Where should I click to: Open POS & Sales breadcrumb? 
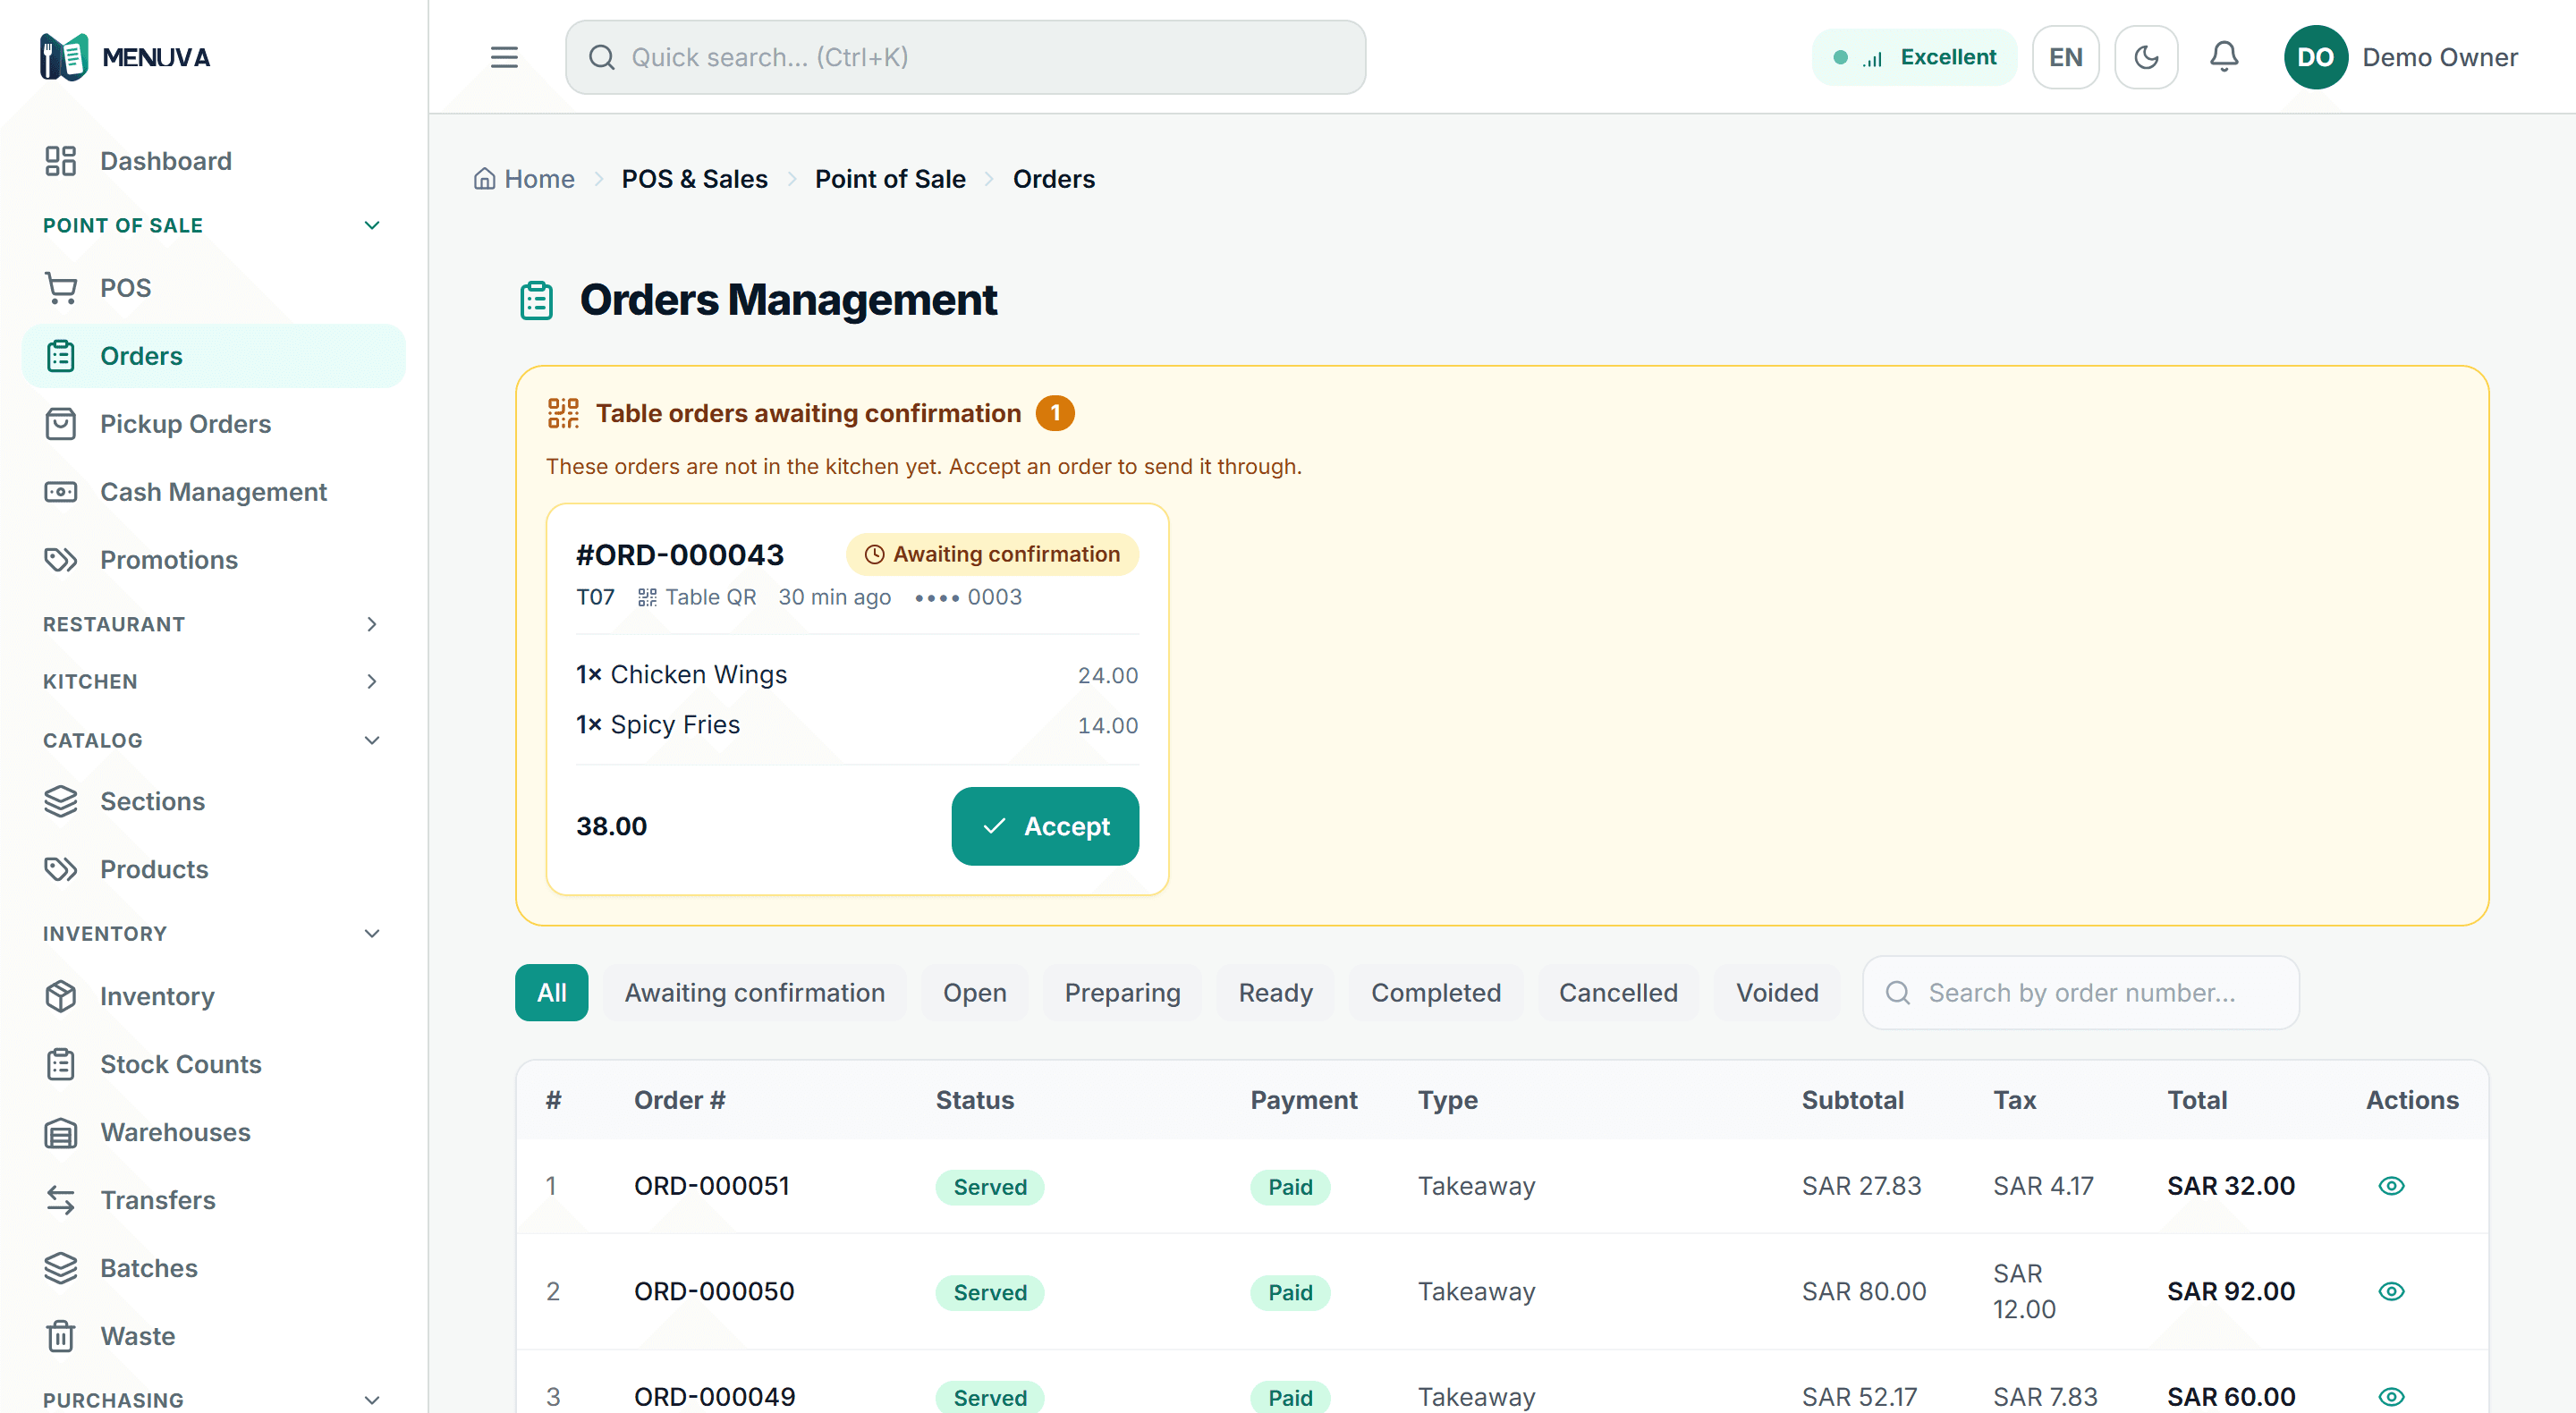[x=694, y=179]
